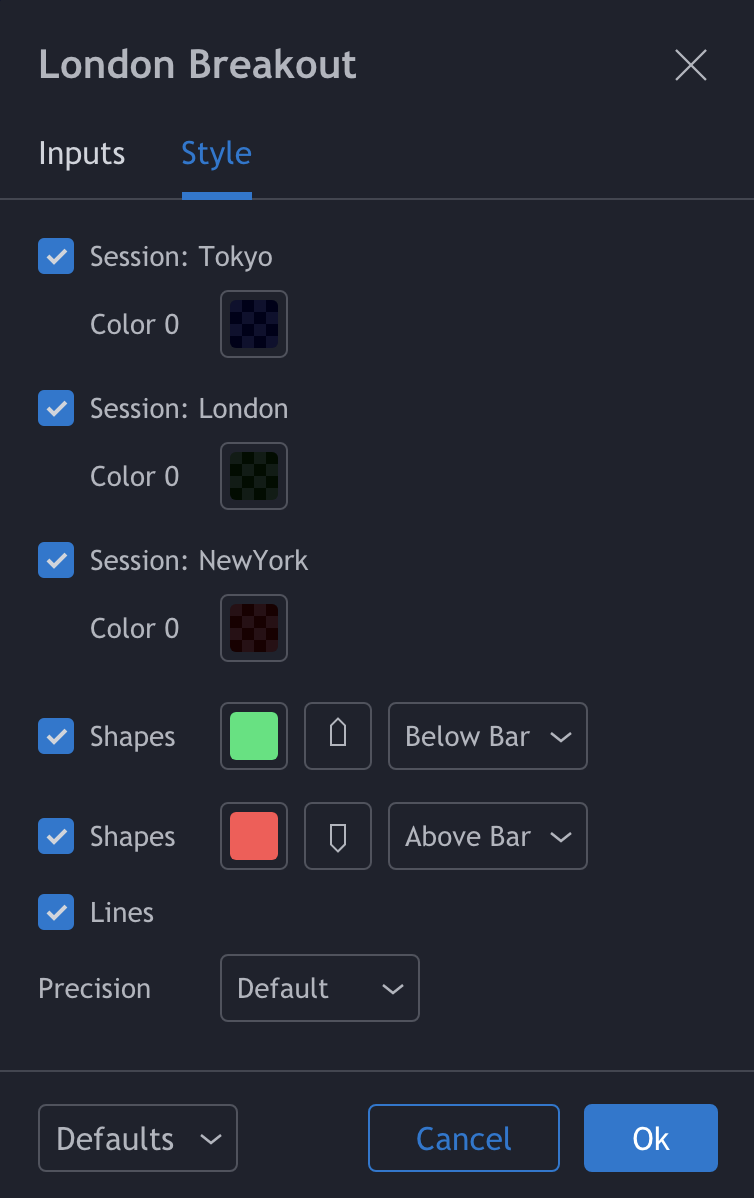The image size is (754, 1198).
Task: Open the Below Bar location dropdown
Action: click(487, 736)
